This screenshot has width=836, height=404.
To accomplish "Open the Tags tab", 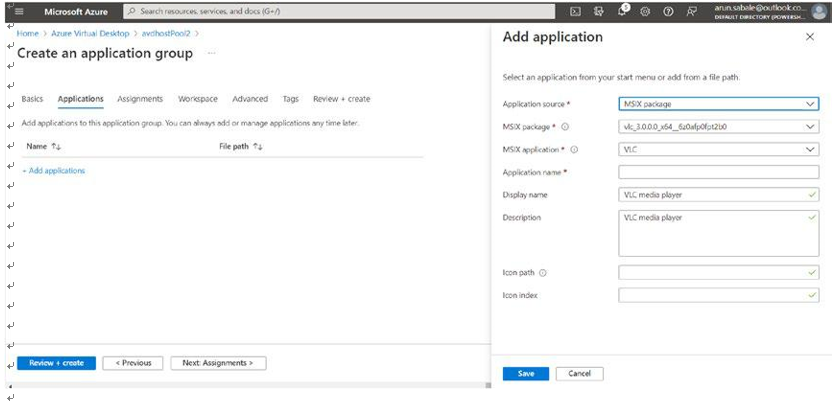I will (x=291, y=99).
